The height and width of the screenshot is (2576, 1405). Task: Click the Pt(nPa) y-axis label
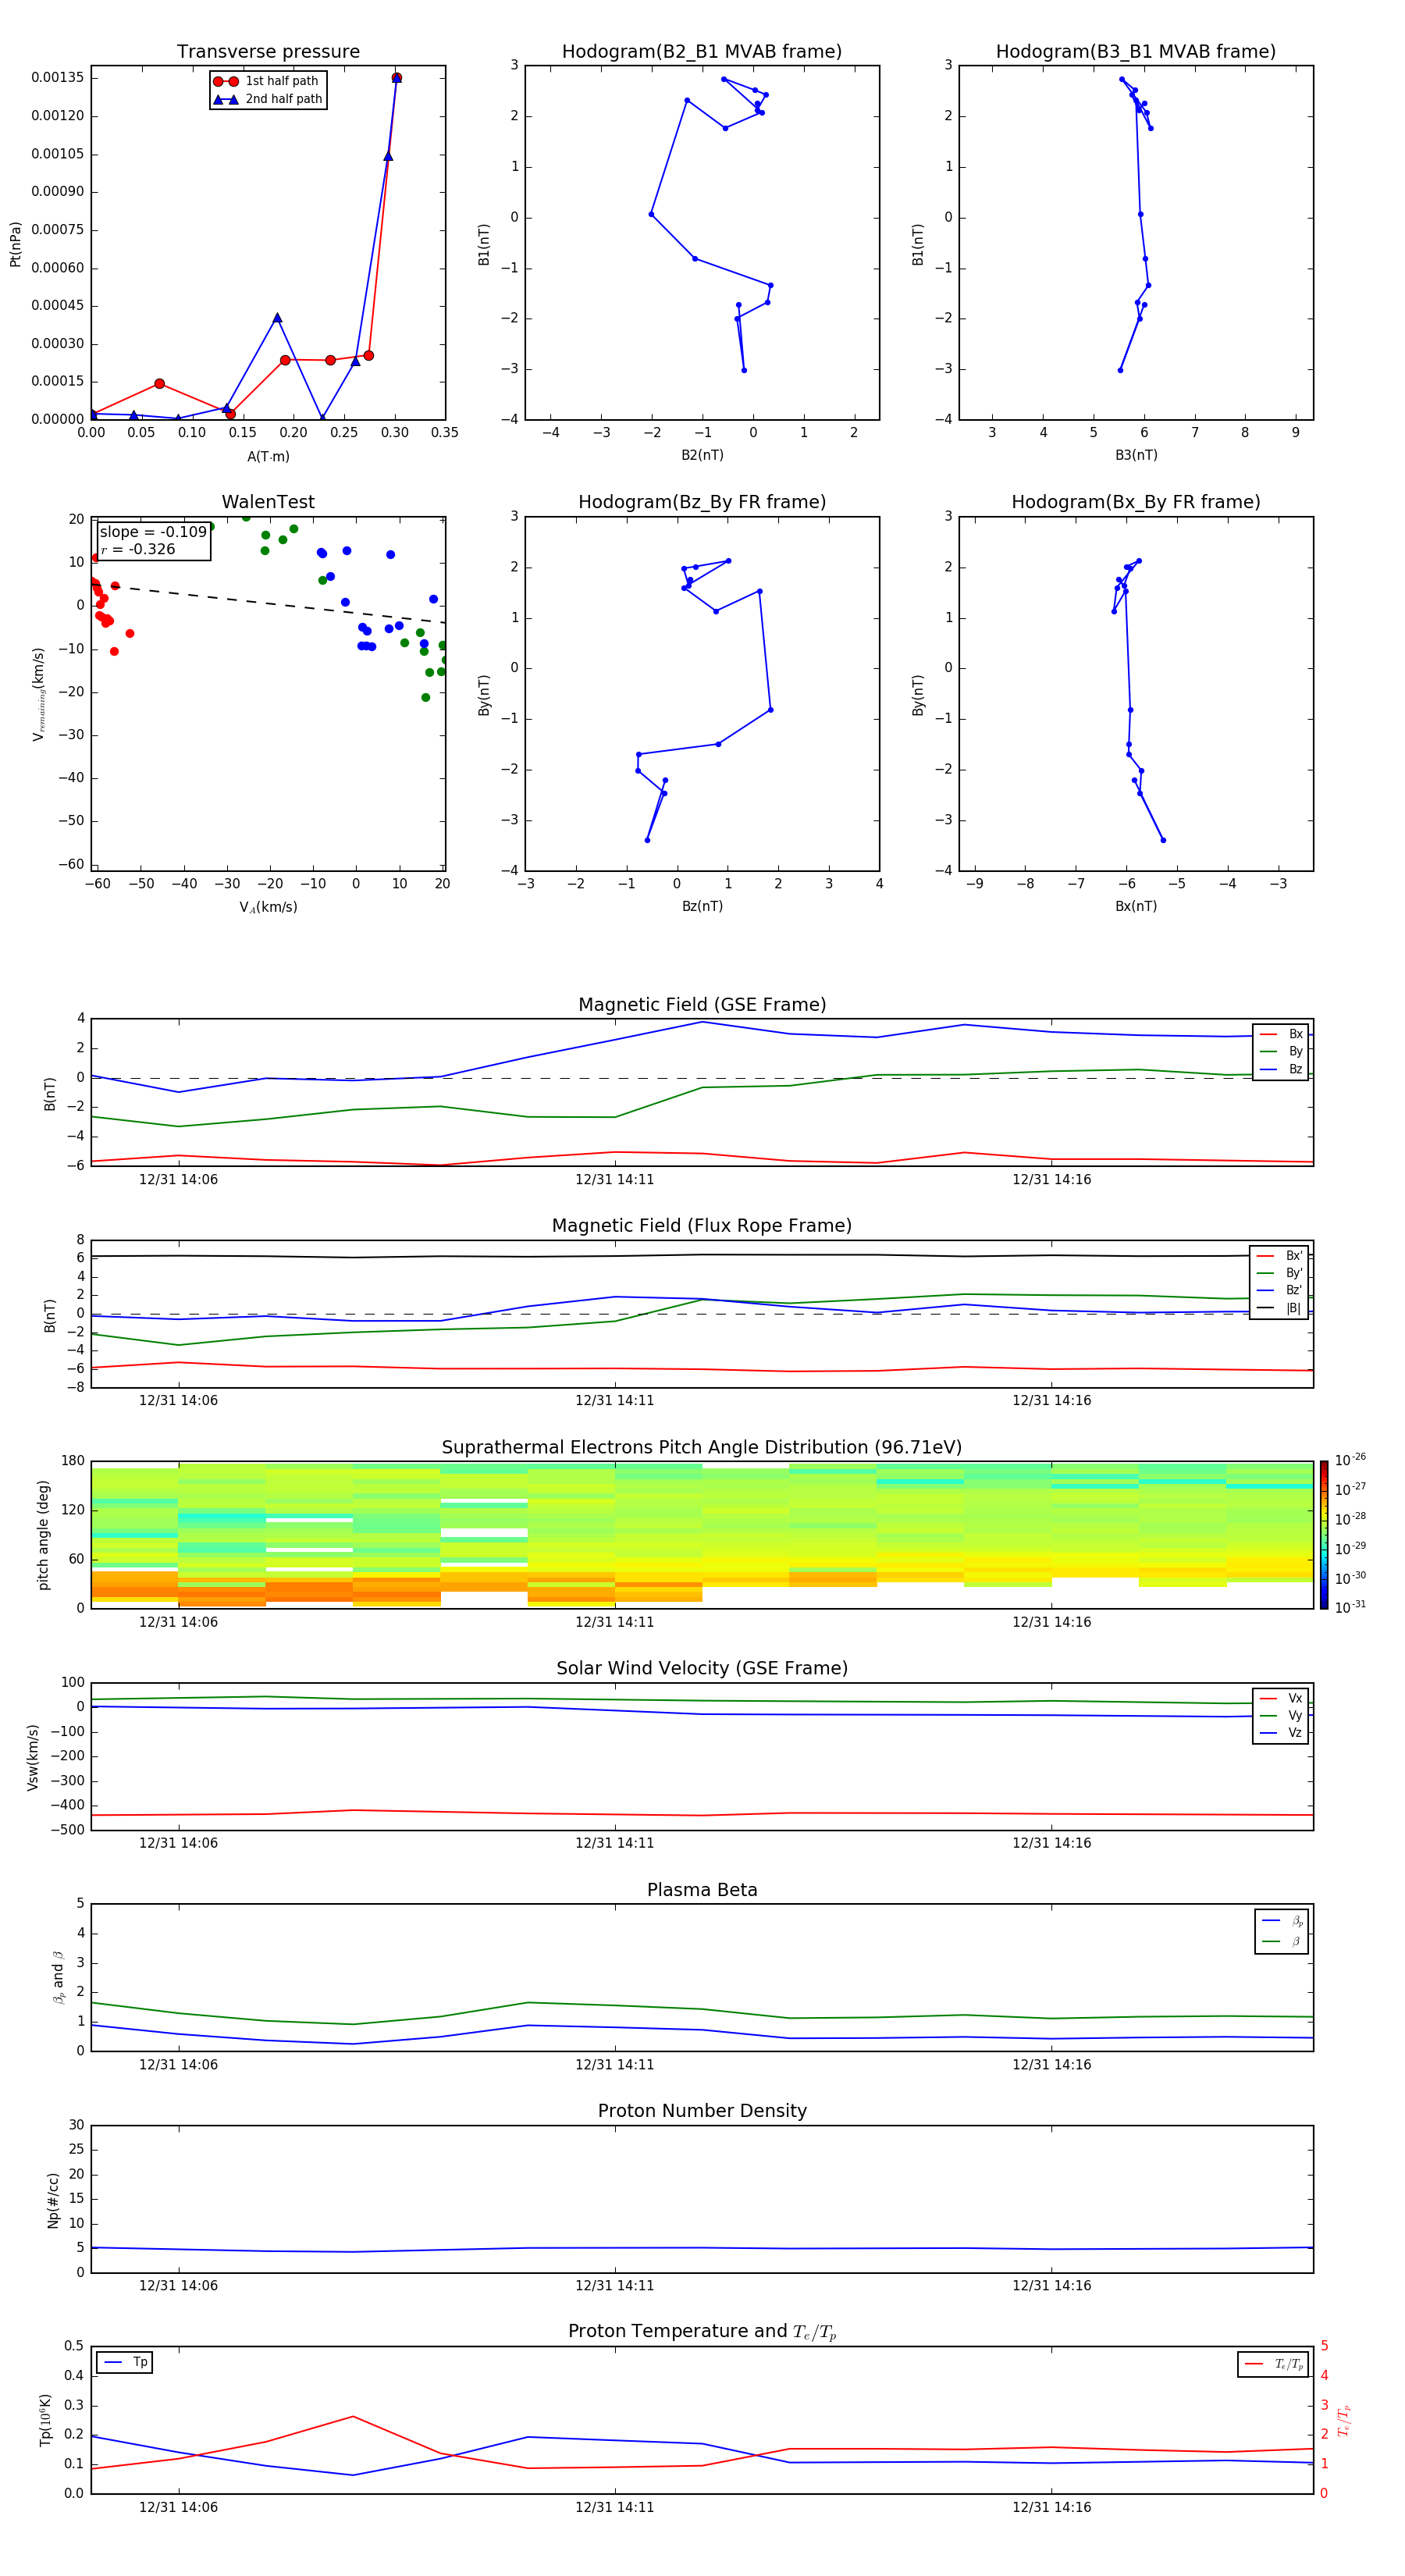click(x=16, y=244)
